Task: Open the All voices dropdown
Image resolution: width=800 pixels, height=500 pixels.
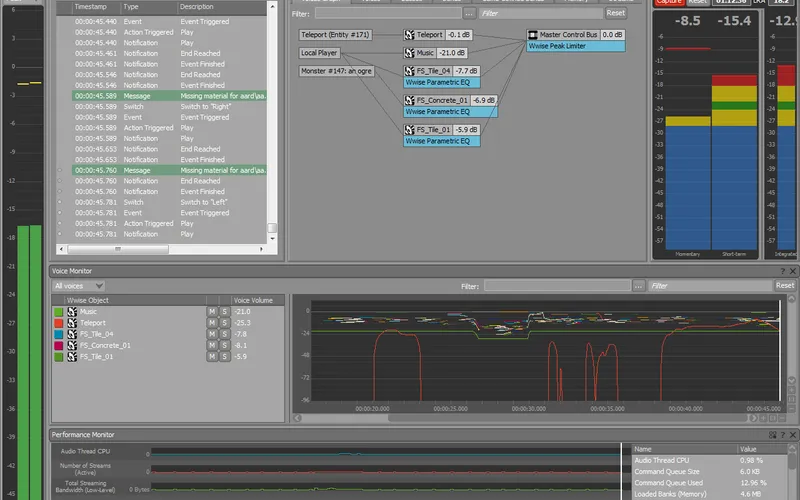Action: (x=78, y=286)
